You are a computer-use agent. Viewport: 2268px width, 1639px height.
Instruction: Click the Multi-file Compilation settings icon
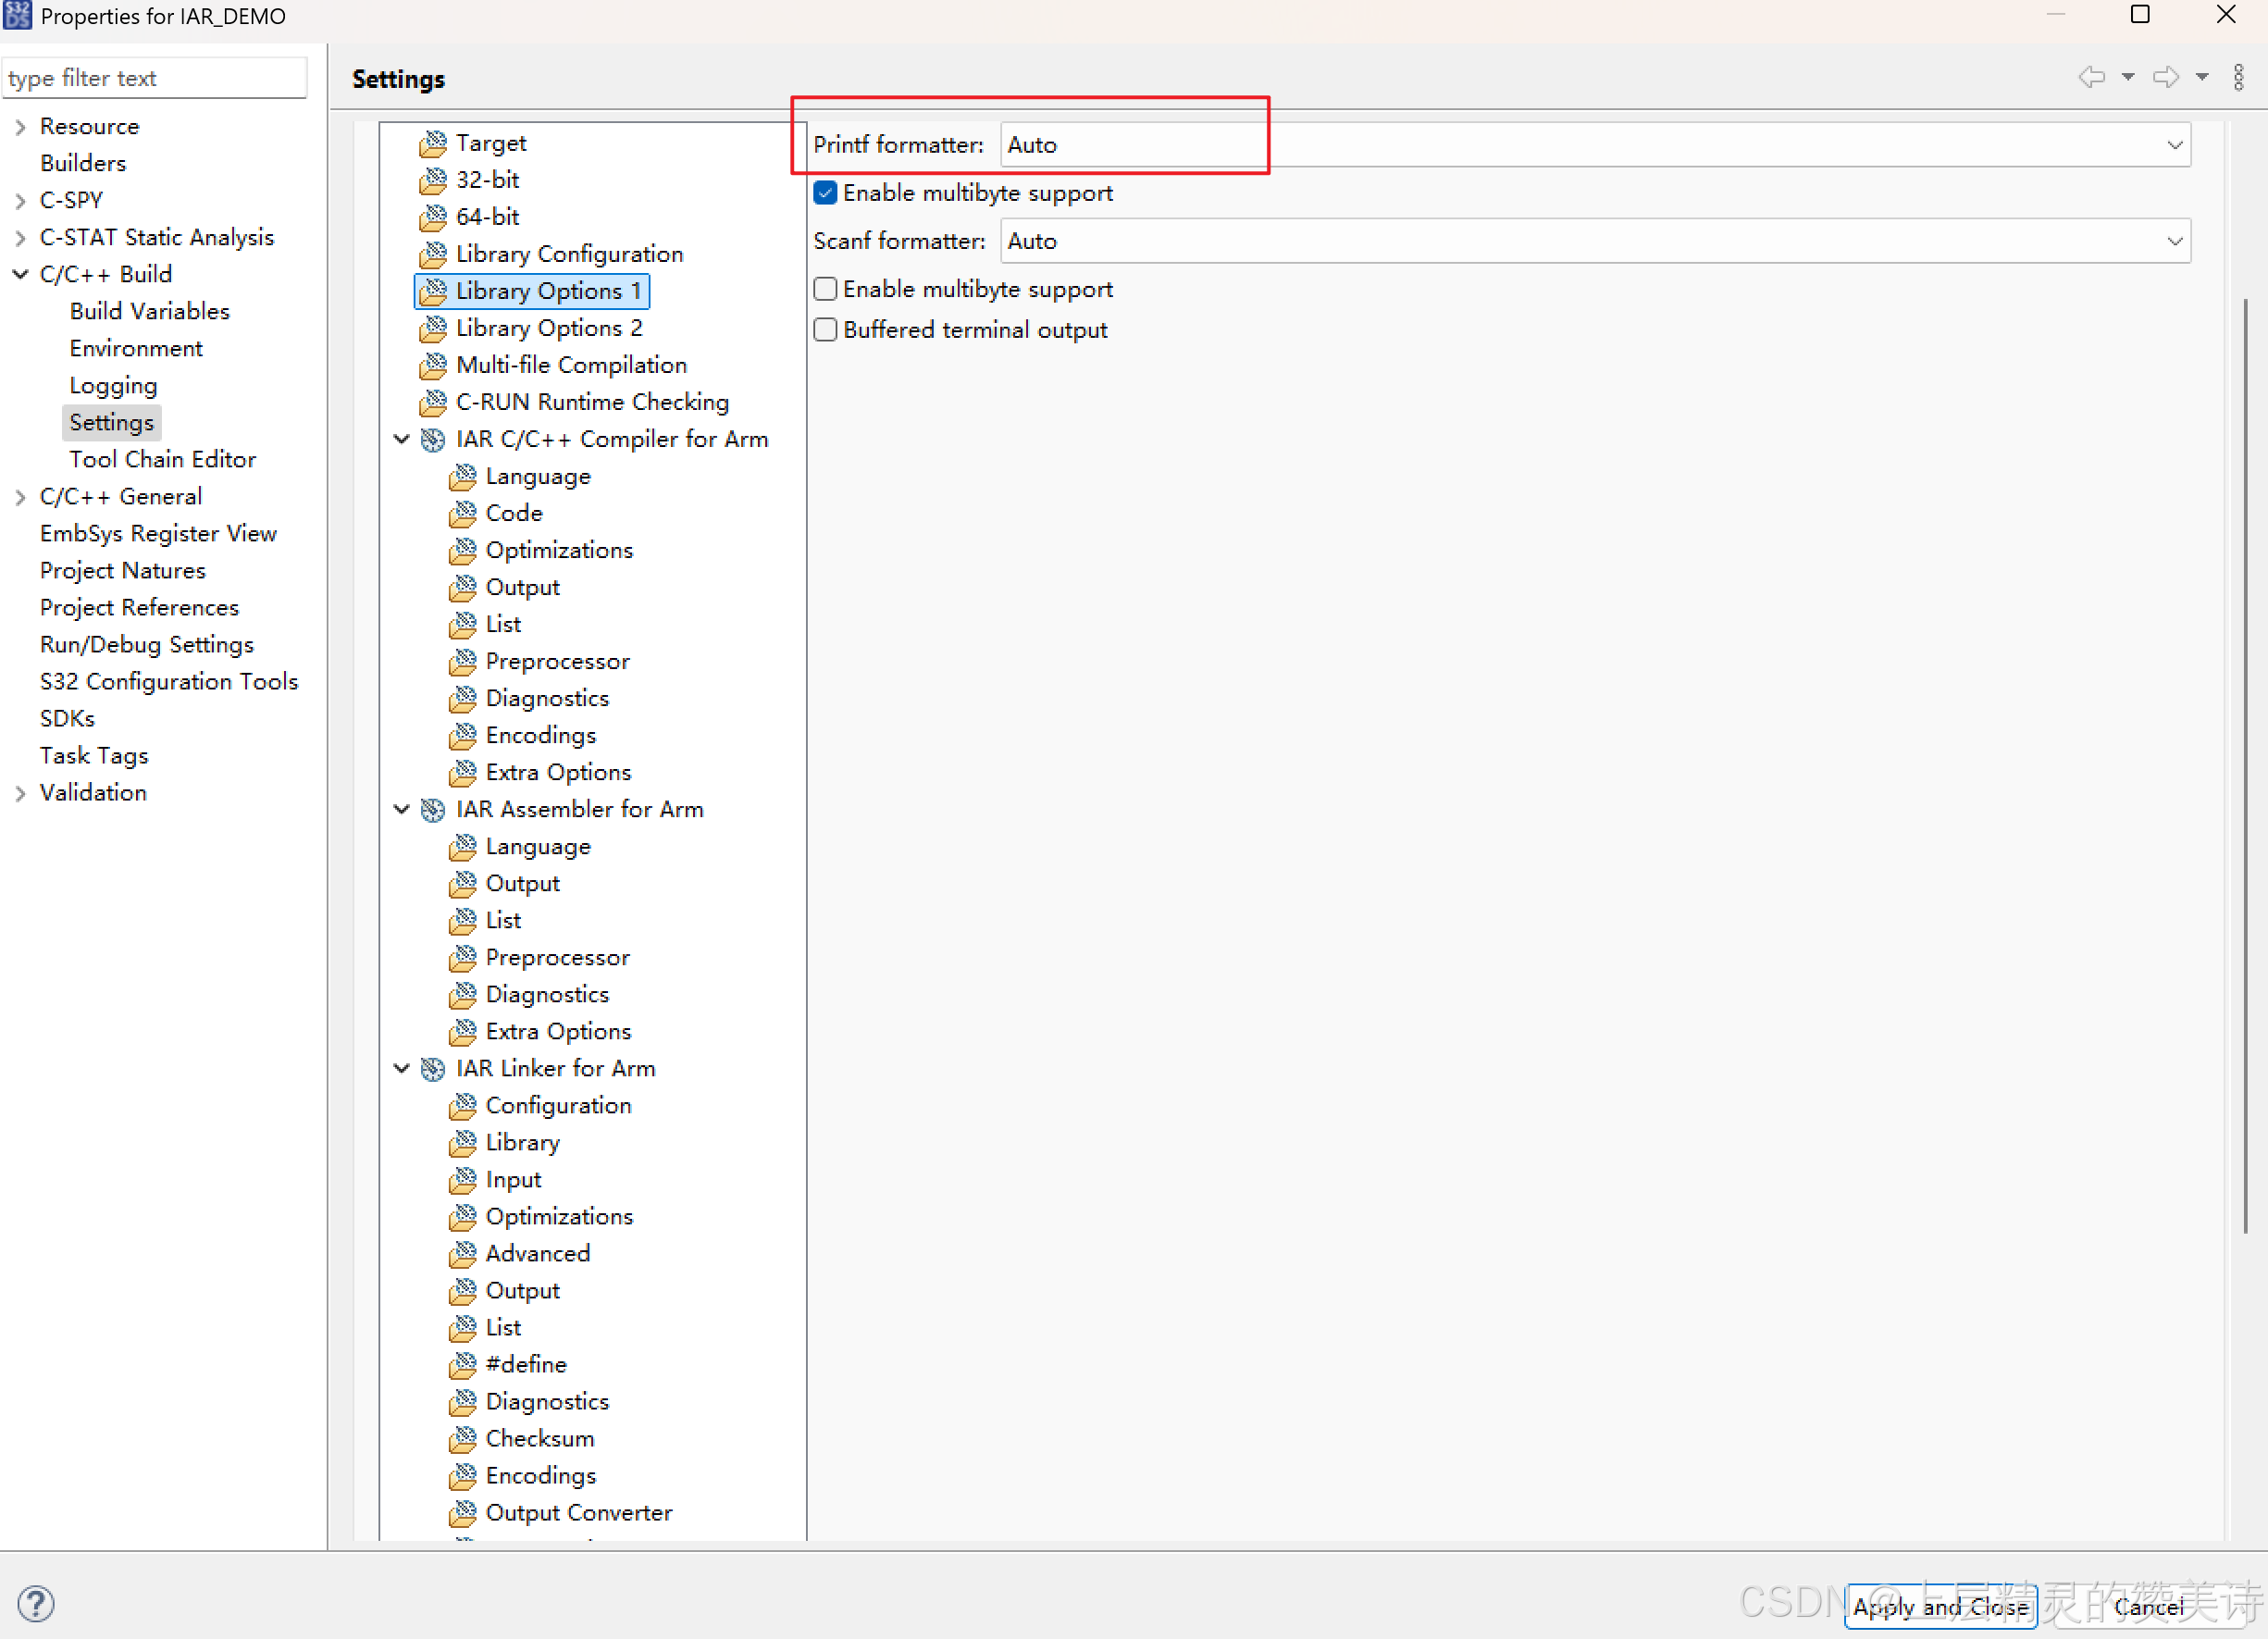[x=434, y=365]
